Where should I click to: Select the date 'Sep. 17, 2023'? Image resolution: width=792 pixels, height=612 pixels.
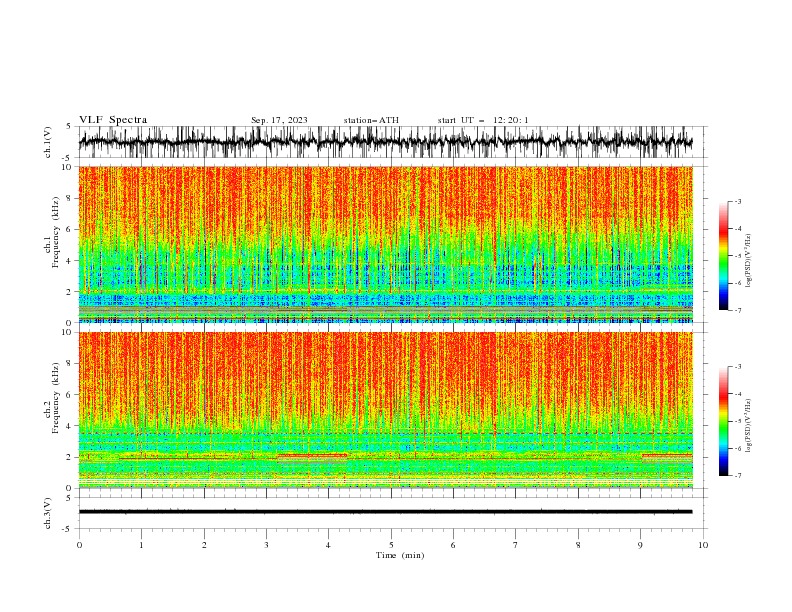pos(279,120)
